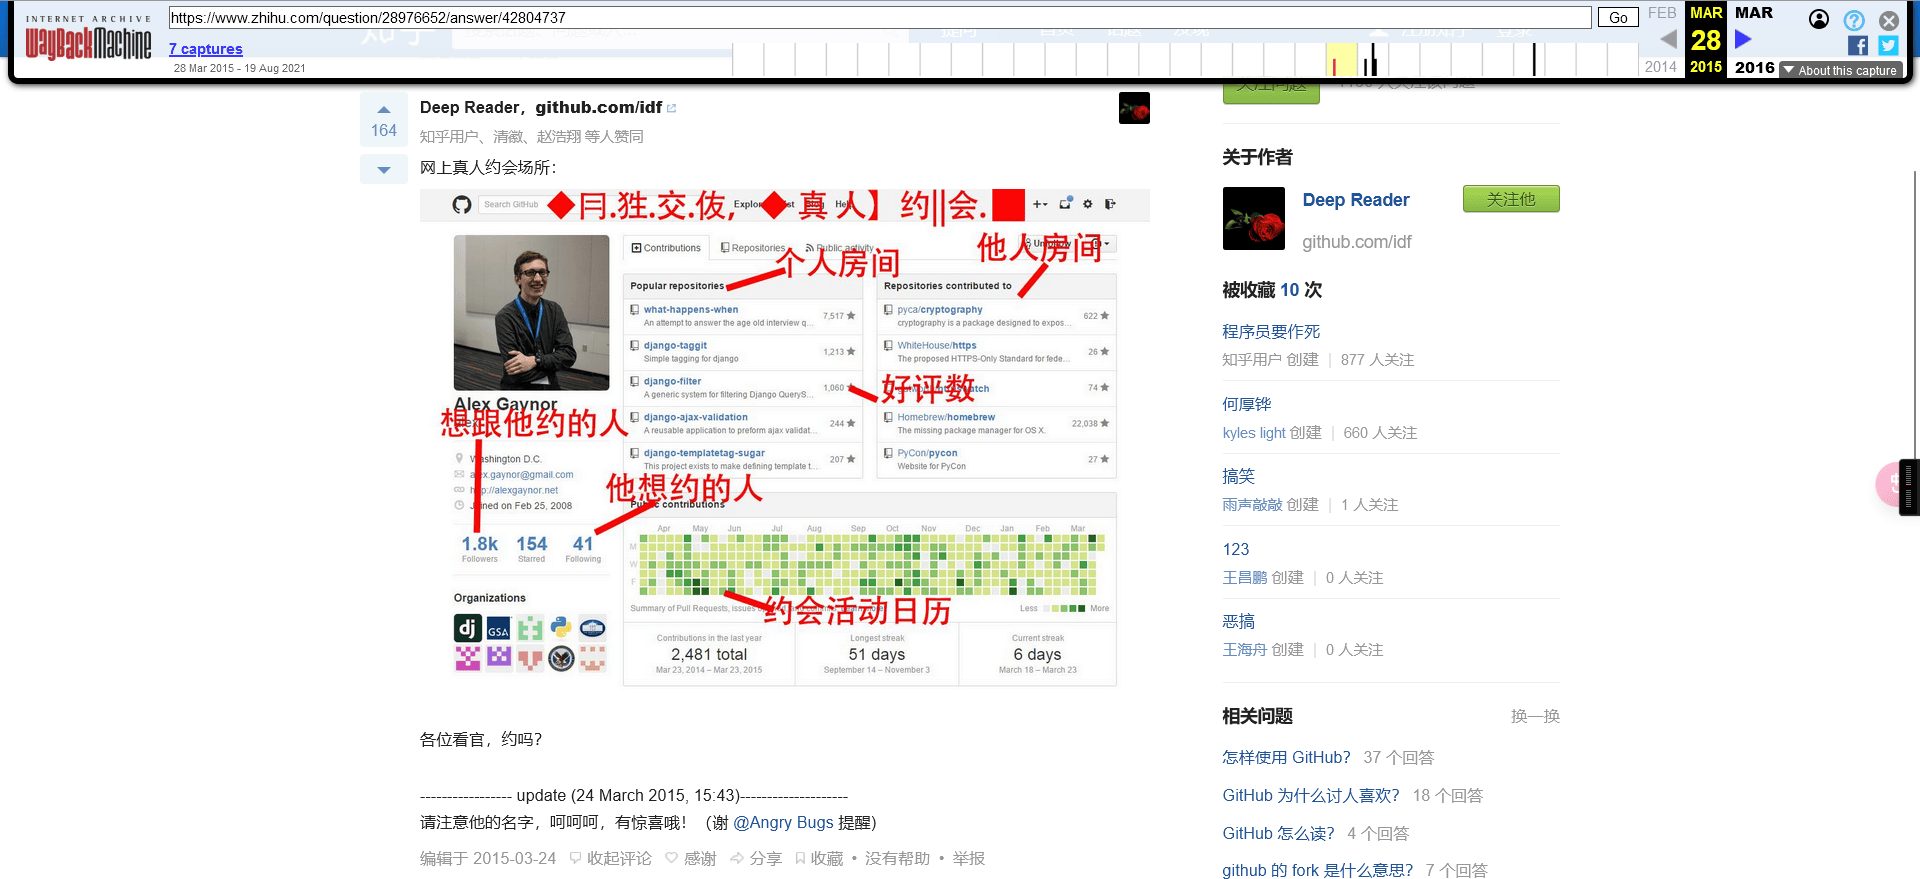The image size is (1920, 879).
Task: Open the external link icon beside github.com/idf
Action: click(672, 108)
